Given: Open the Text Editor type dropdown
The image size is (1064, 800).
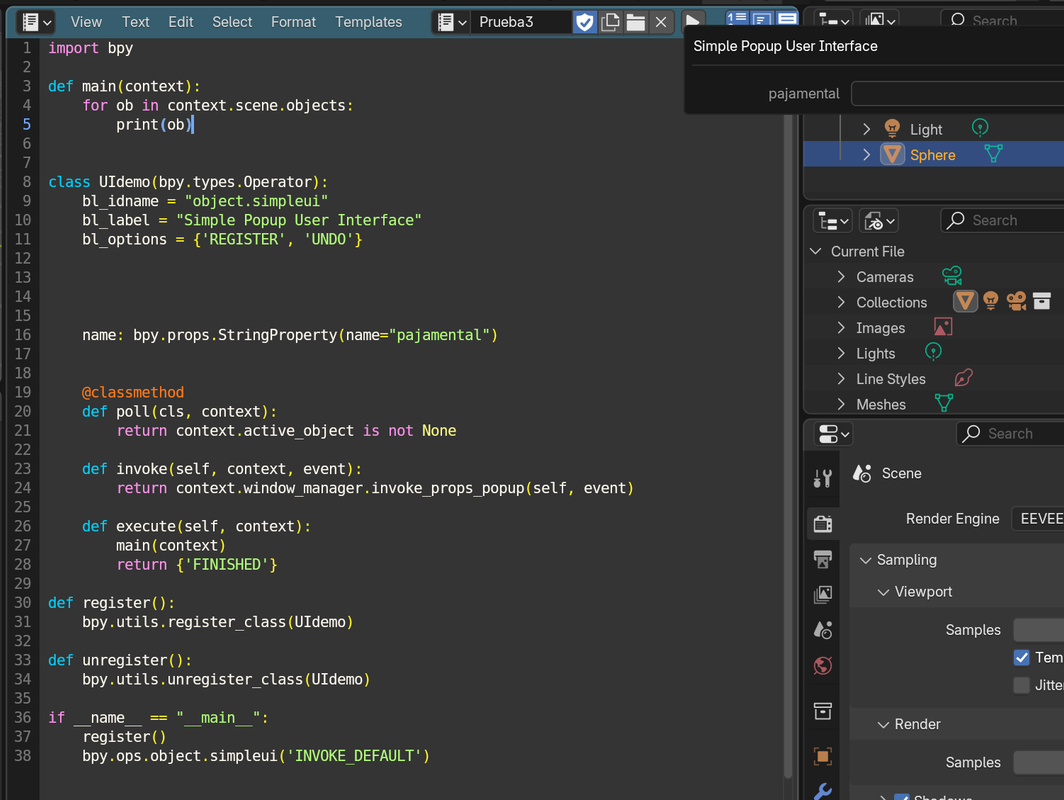Looking at the screenshot, I should pos(36,22).
